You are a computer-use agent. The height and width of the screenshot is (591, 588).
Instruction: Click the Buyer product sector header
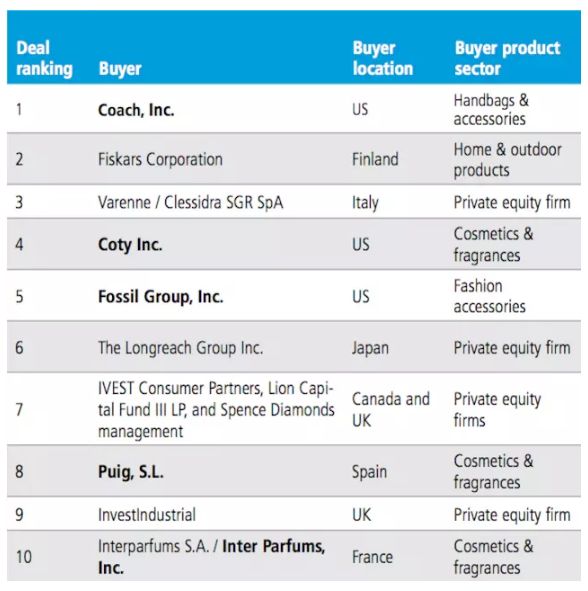tap(507, 58)
